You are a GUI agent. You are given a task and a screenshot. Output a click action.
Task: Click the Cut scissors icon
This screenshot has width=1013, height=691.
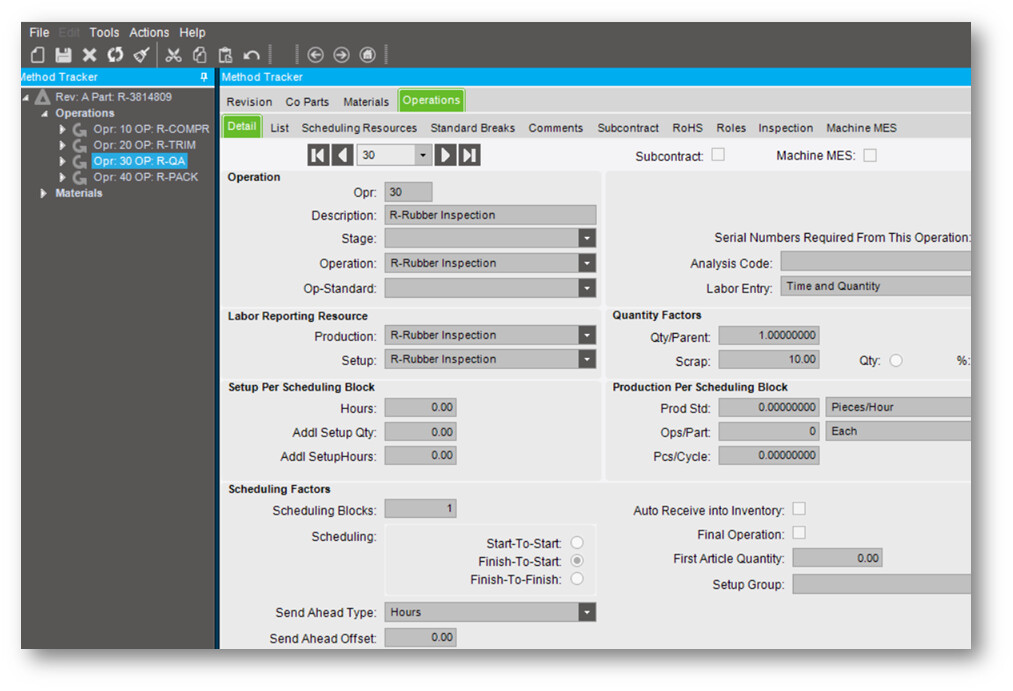pos(174,55)
